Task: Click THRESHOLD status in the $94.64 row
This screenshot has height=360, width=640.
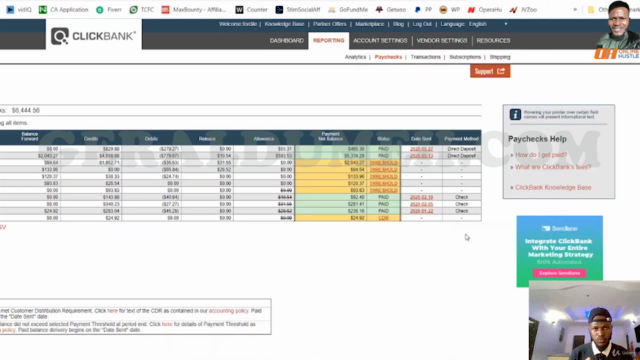Action: tap(383, 170)
